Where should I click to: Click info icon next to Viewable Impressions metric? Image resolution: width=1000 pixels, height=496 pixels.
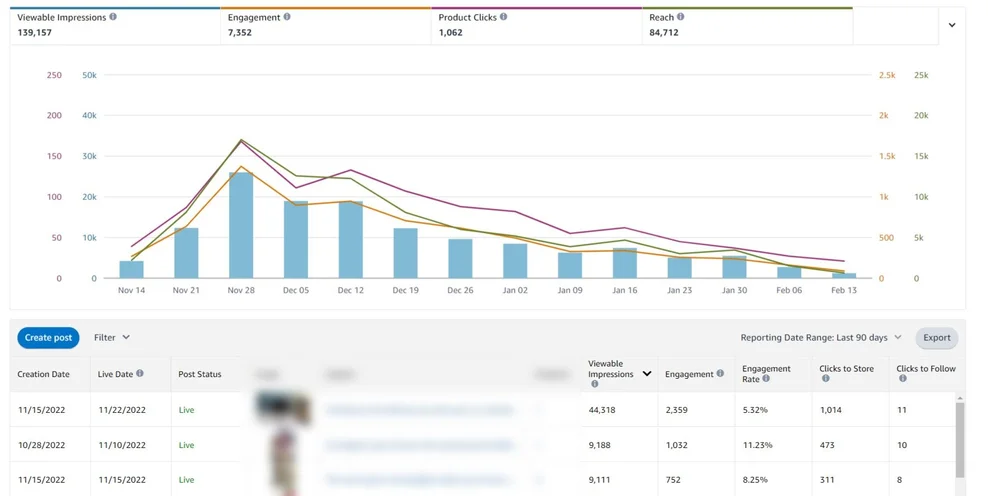(x=113, y=17)
